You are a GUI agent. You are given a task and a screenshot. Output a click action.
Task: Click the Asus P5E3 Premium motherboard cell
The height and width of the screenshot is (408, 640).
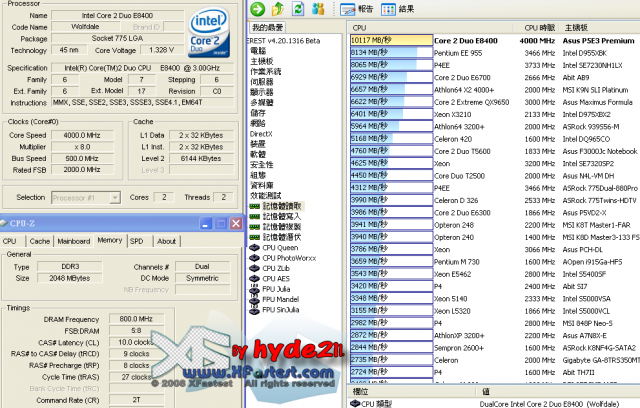(598, 41)
